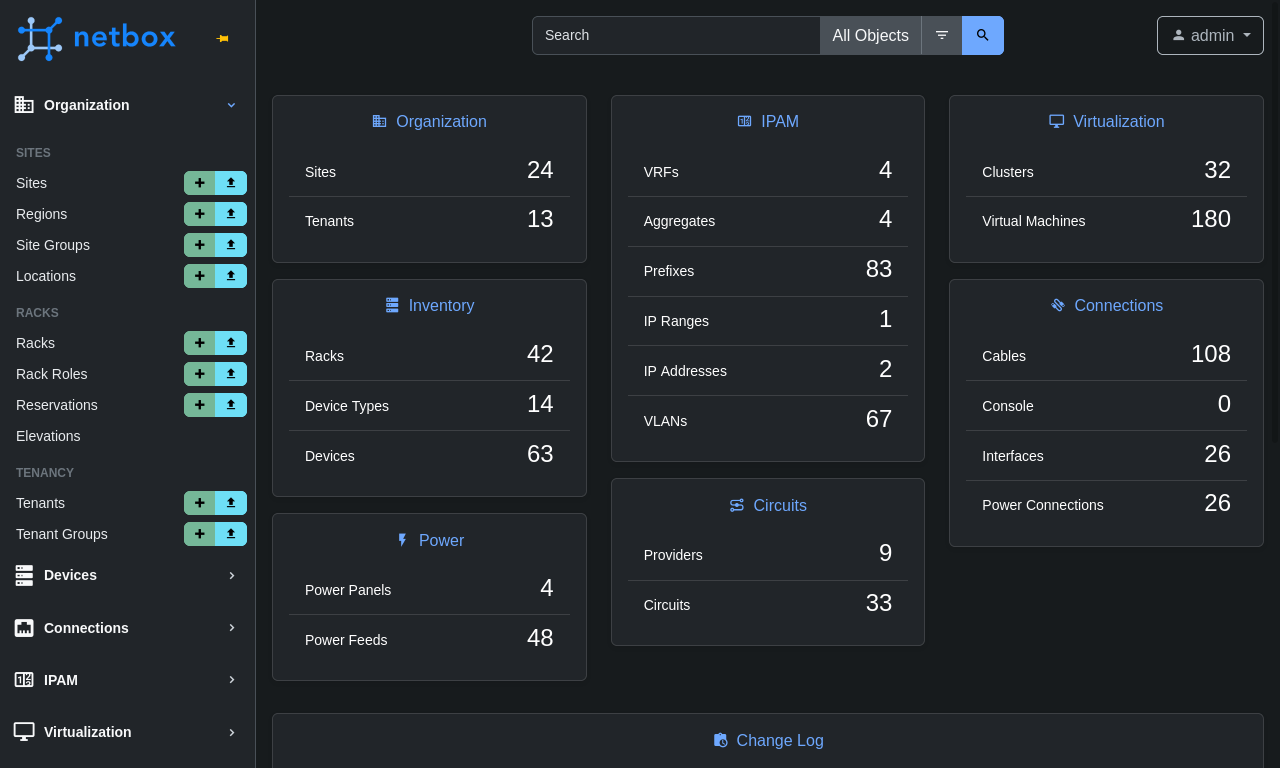The height and width of the screenshot is (768, 1280).
Task: Open the All Objects search scope selector
Action: (x=870, y=35)
